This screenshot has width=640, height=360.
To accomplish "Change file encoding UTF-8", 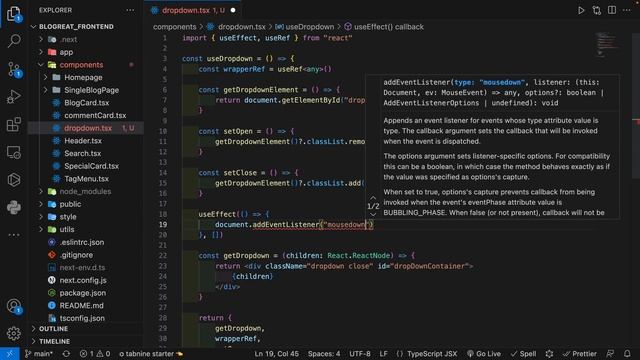I will tap(360, 354).
